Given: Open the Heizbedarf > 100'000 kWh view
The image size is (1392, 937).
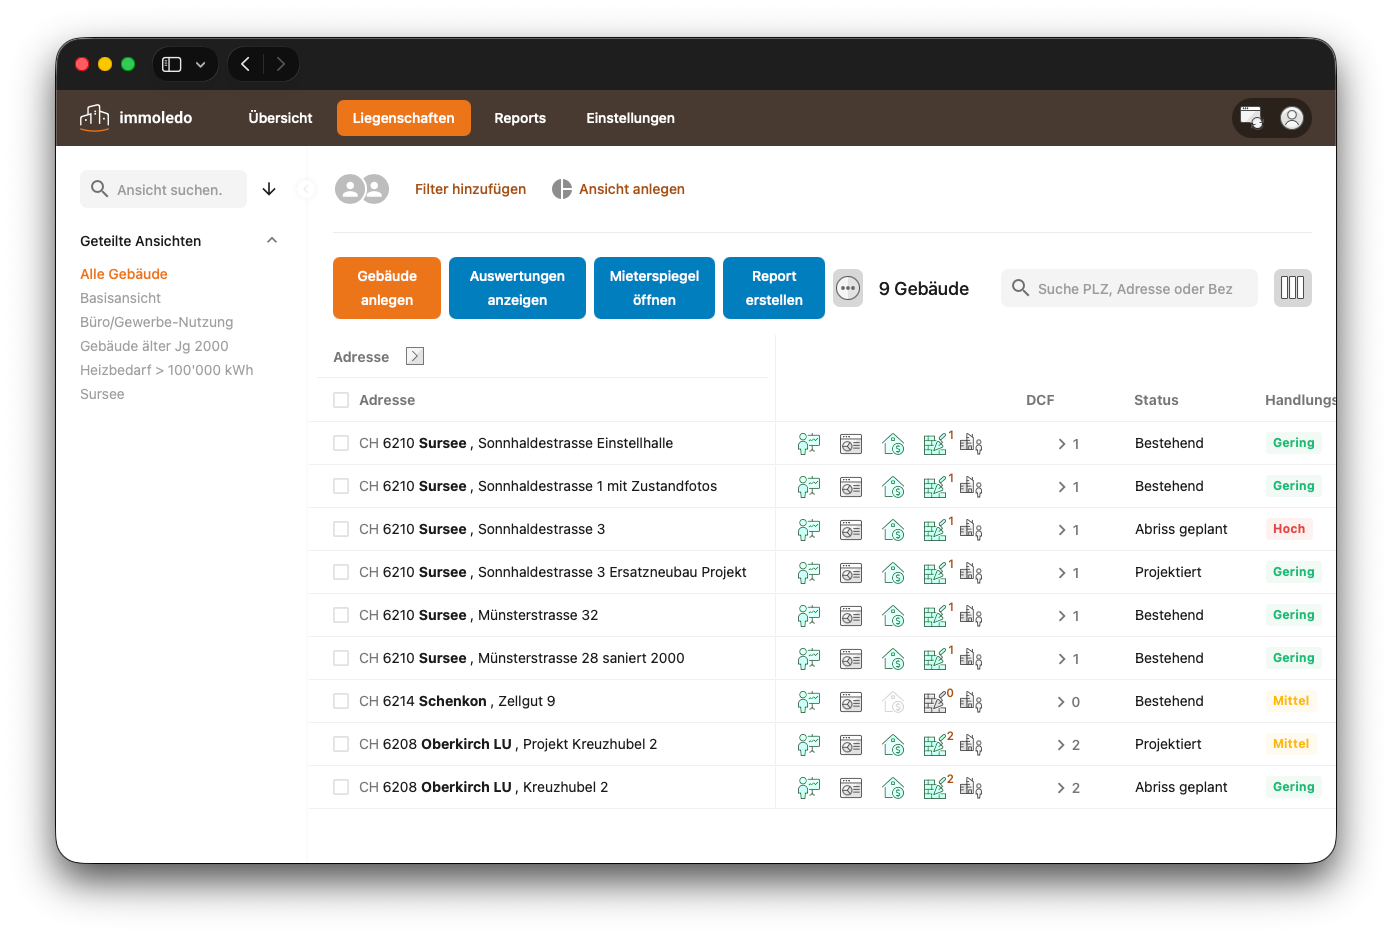Looking at the screenshot, I should coord(167,370).
